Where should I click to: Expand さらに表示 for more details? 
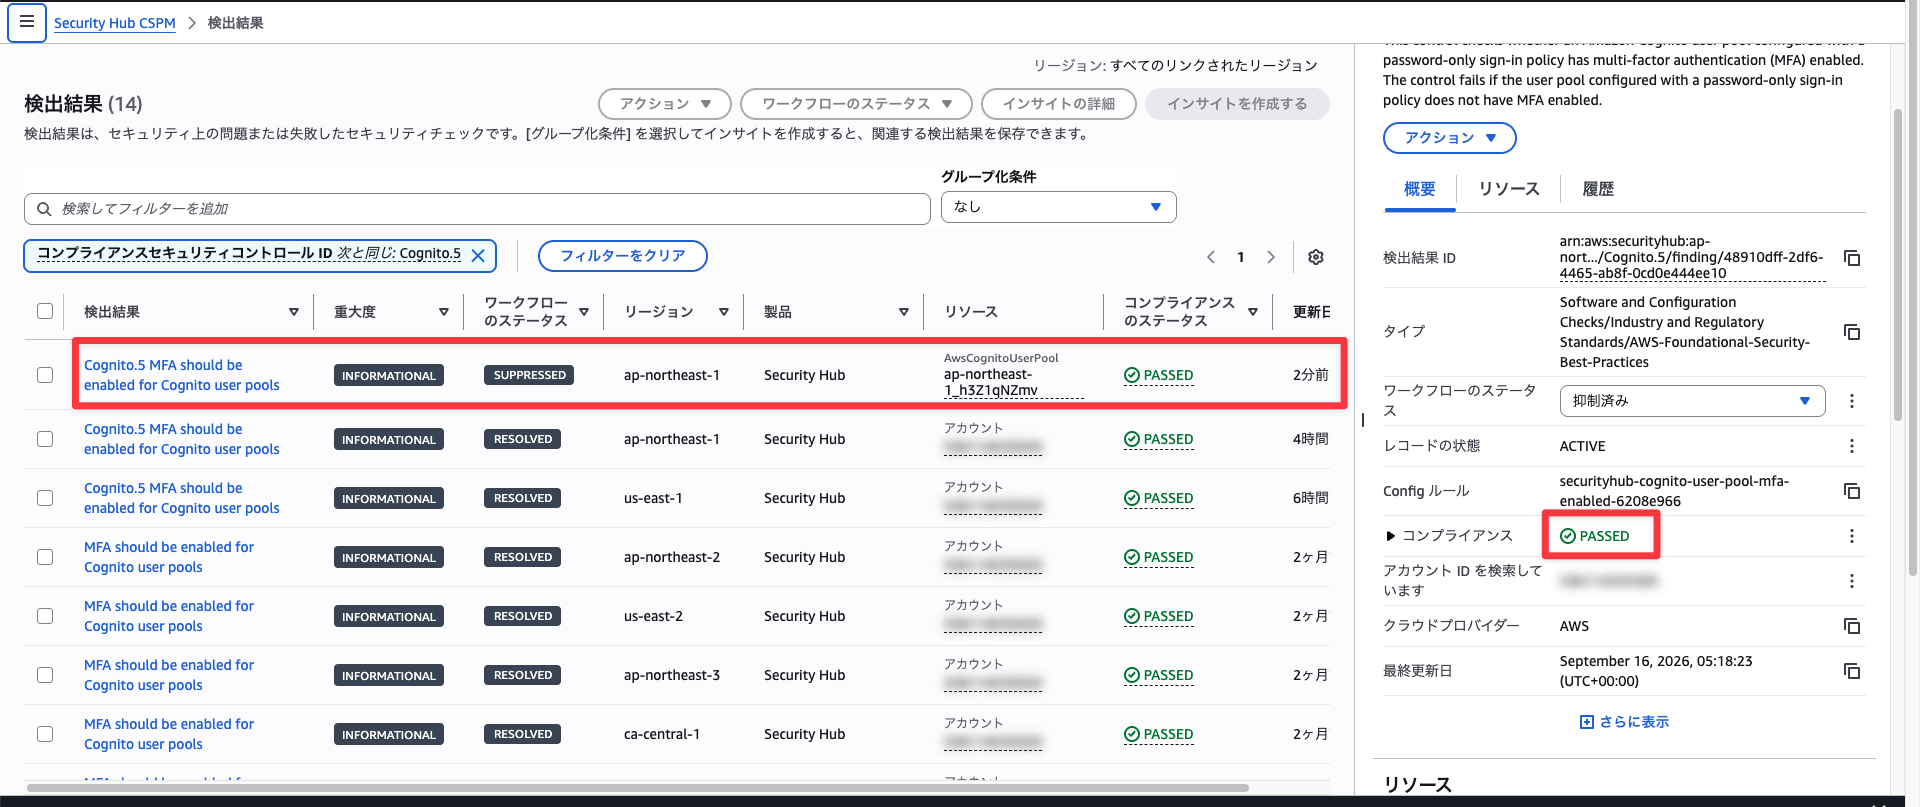1624,722
